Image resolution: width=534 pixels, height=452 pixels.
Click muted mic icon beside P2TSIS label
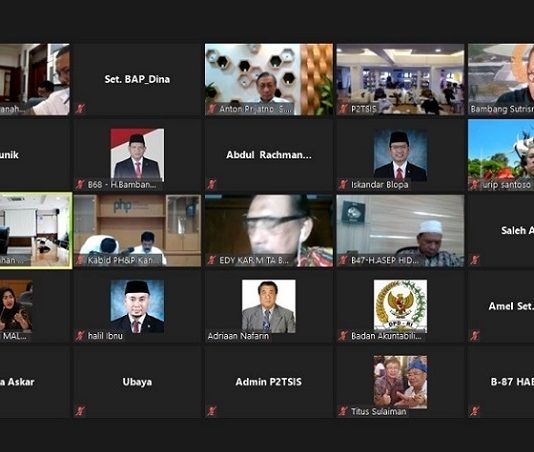click(x=343, y=109)
